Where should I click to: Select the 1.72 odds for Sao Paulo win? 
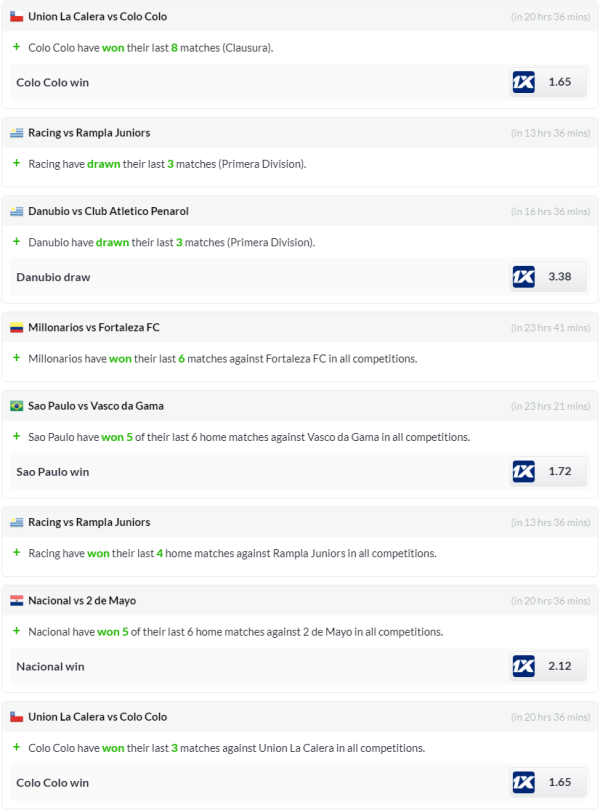tap(560, 471)
